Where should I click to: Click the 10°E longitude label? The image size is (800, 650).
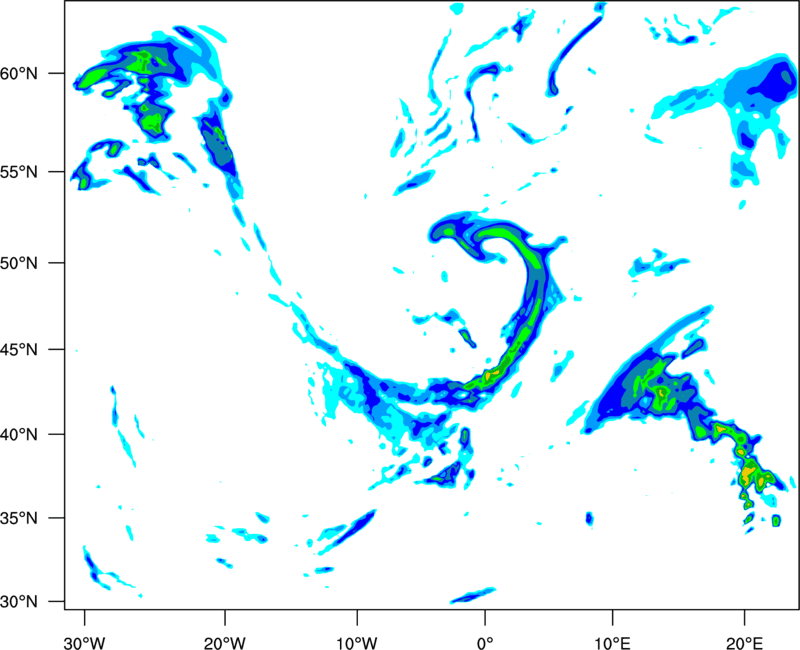612,643
